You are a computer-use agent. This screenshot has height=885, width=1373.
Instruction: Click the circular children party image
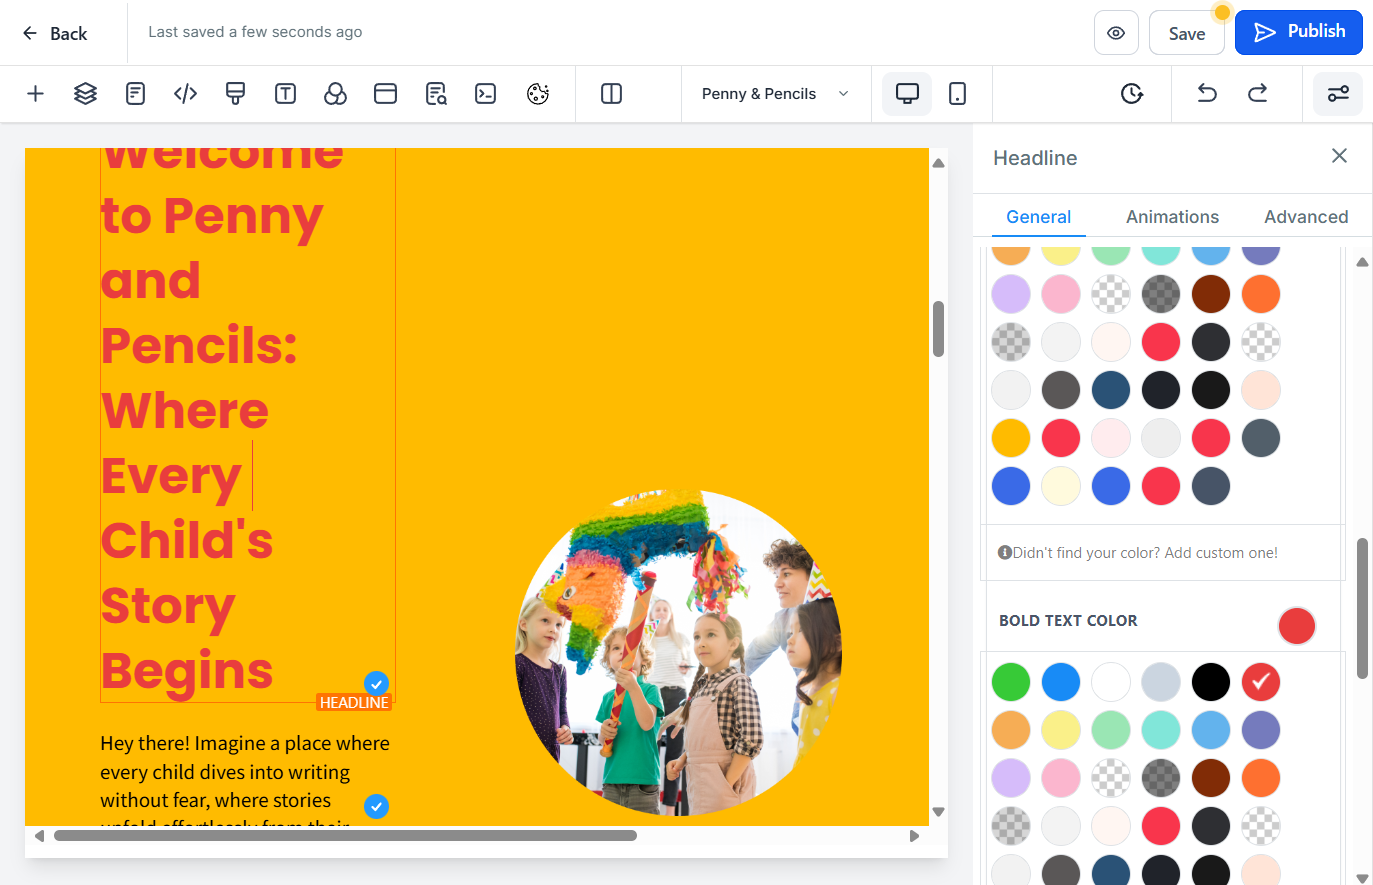pos(678,654)
